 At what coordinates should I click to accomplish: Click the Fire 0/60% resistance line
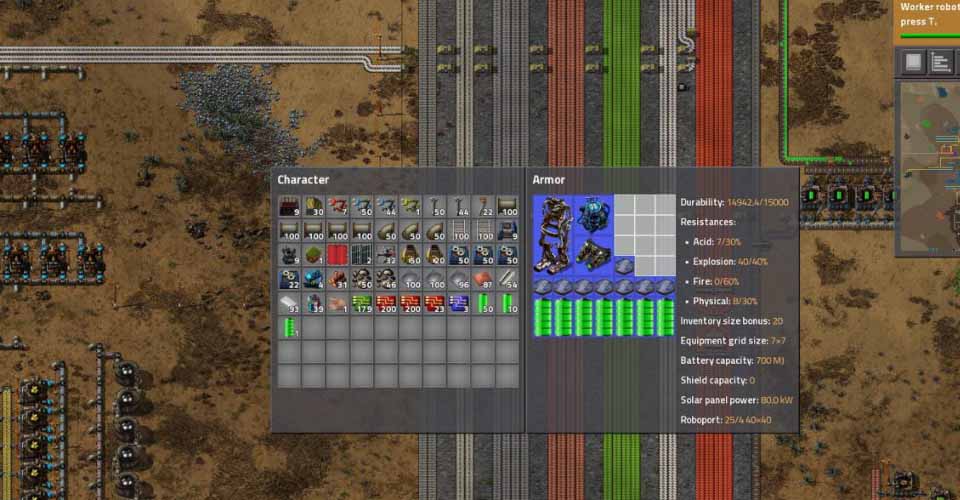[712, 282]
